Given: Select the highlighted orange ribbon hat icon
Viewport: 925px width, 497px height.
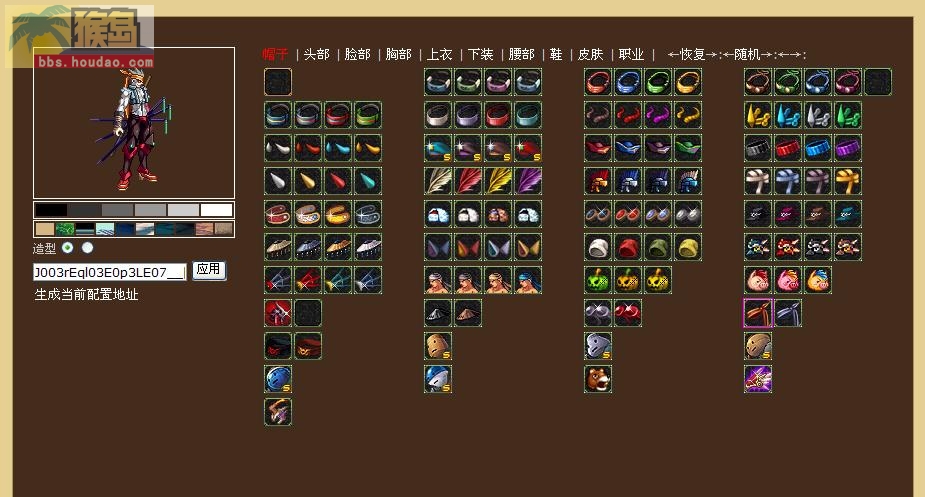Looking at the screenshot, I should pyautogui.click(x=757, y=313).
